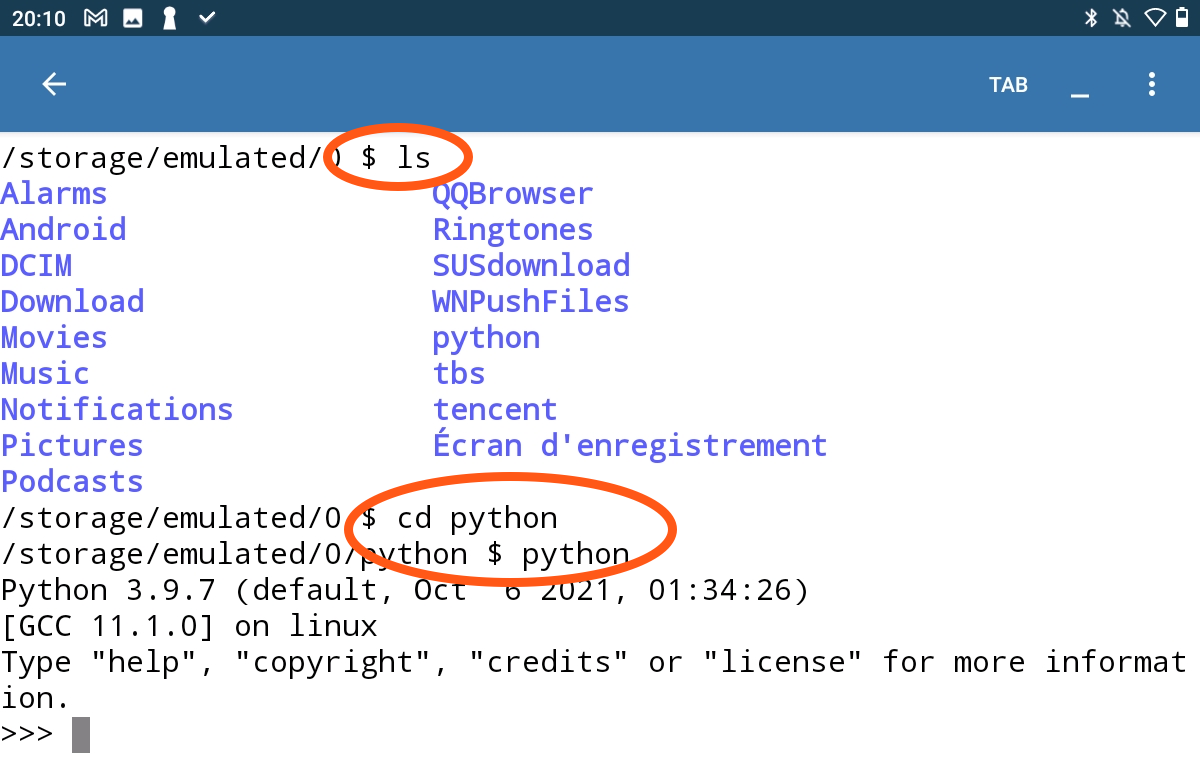
Task: Tap the underscore icon in the toolbar
Action: (x=1079, y=85)
